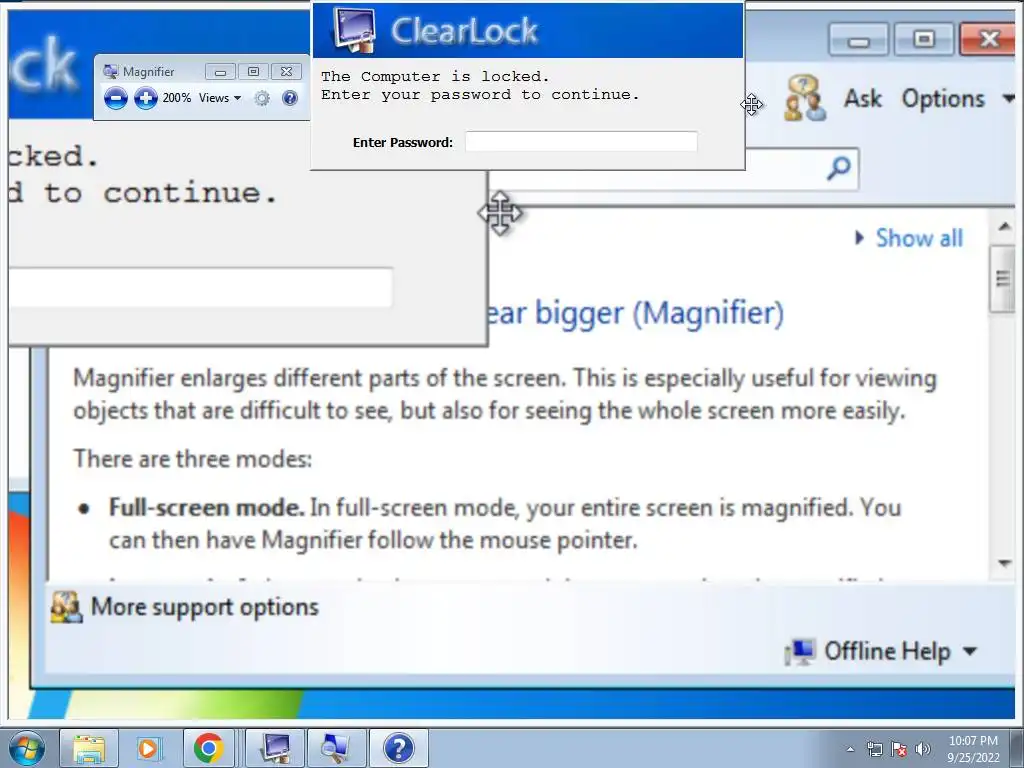Click the ClearLock logo icon

[x=355, y=29]
